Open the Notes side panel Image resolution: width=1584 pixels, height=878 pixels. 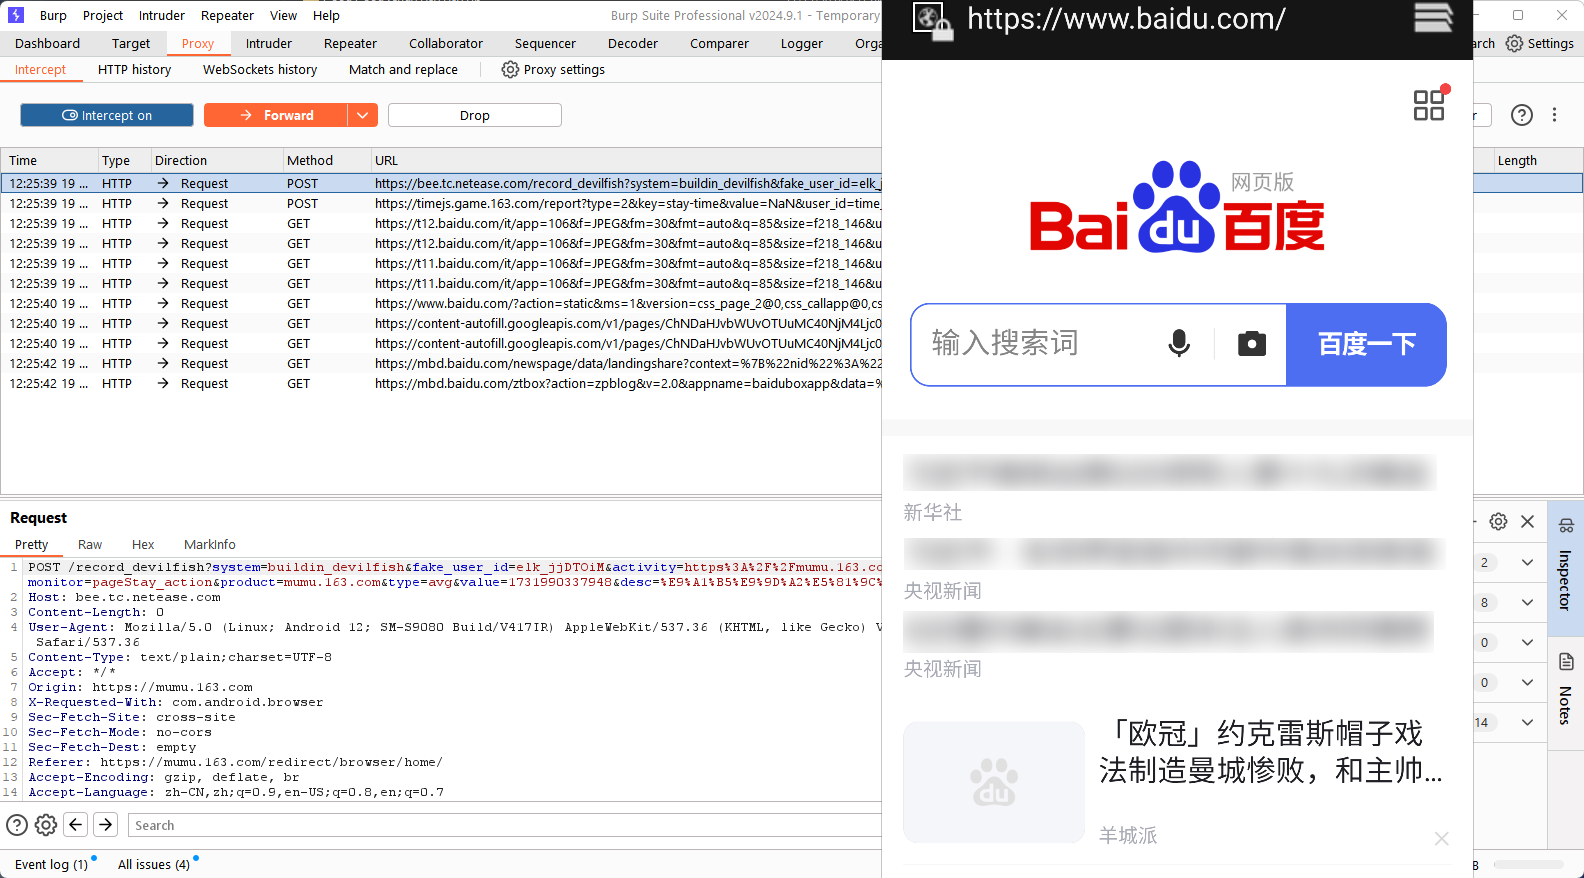[1565, 690]
